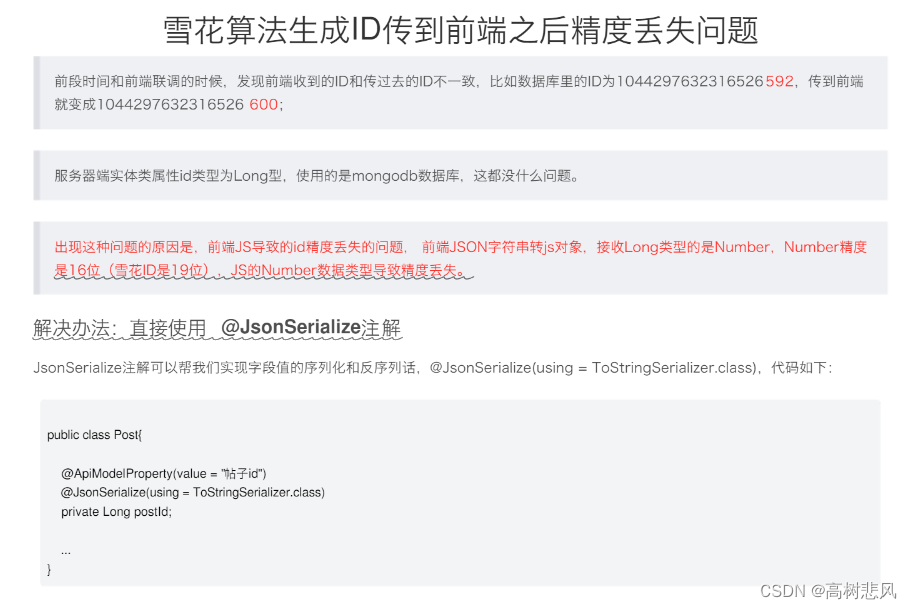Image resolution: width=912 pixels, height=609 pixels.
Task: Click the 'public class Post{' code line
Action: click(95, 435)
